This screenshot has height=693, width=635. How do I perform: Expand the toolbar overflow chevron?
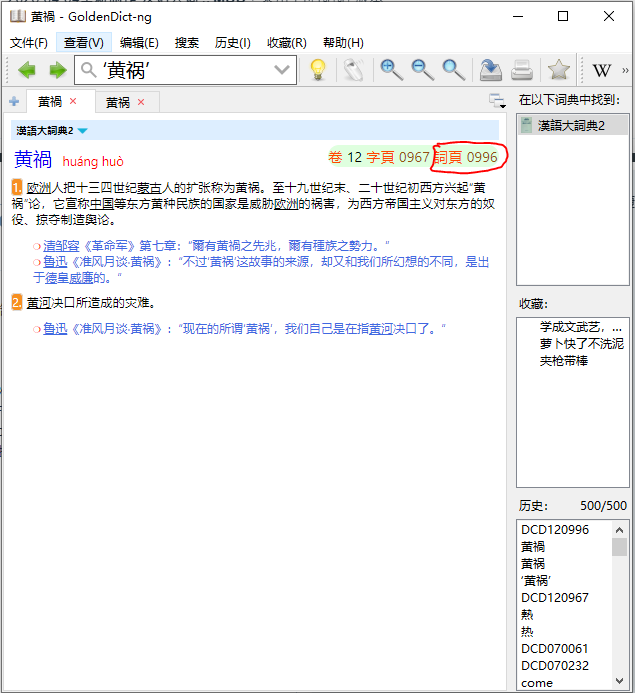tap(625, 70)
